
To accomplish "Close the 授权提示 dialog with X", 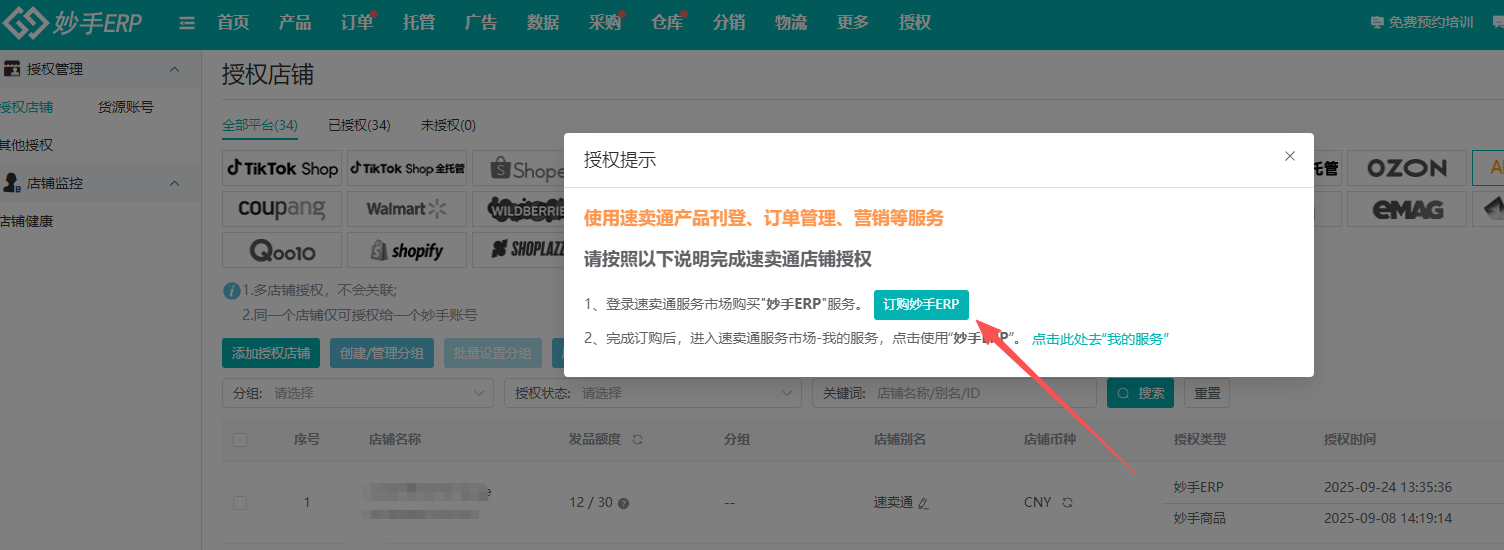I will [x=1290, y=156].
